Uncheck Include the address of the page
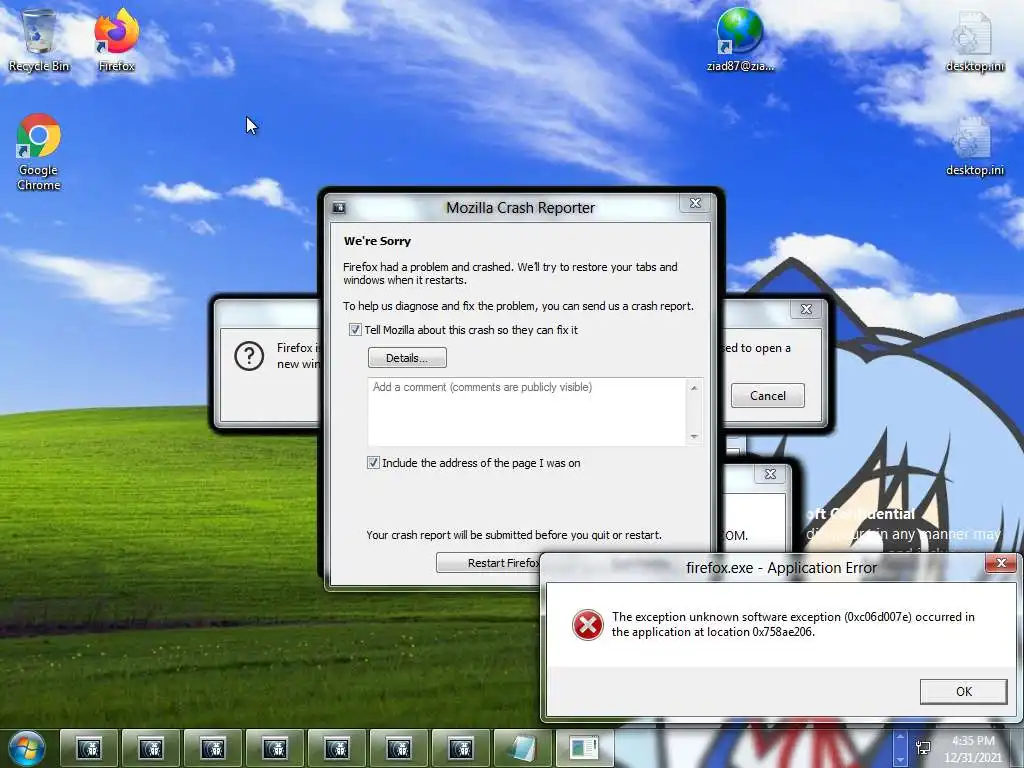Image resolution: width=1024 pixels, height=768 pixels. coord(373,463)
